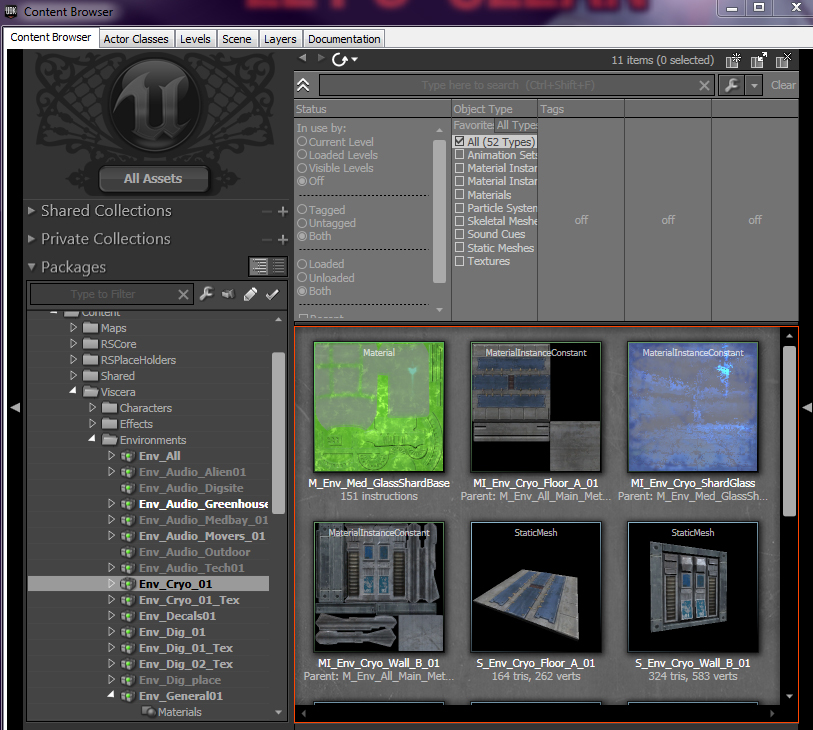The image size is (813, 730).
Task: Click the close browser panel icon
Action: [x=783, y=61]
